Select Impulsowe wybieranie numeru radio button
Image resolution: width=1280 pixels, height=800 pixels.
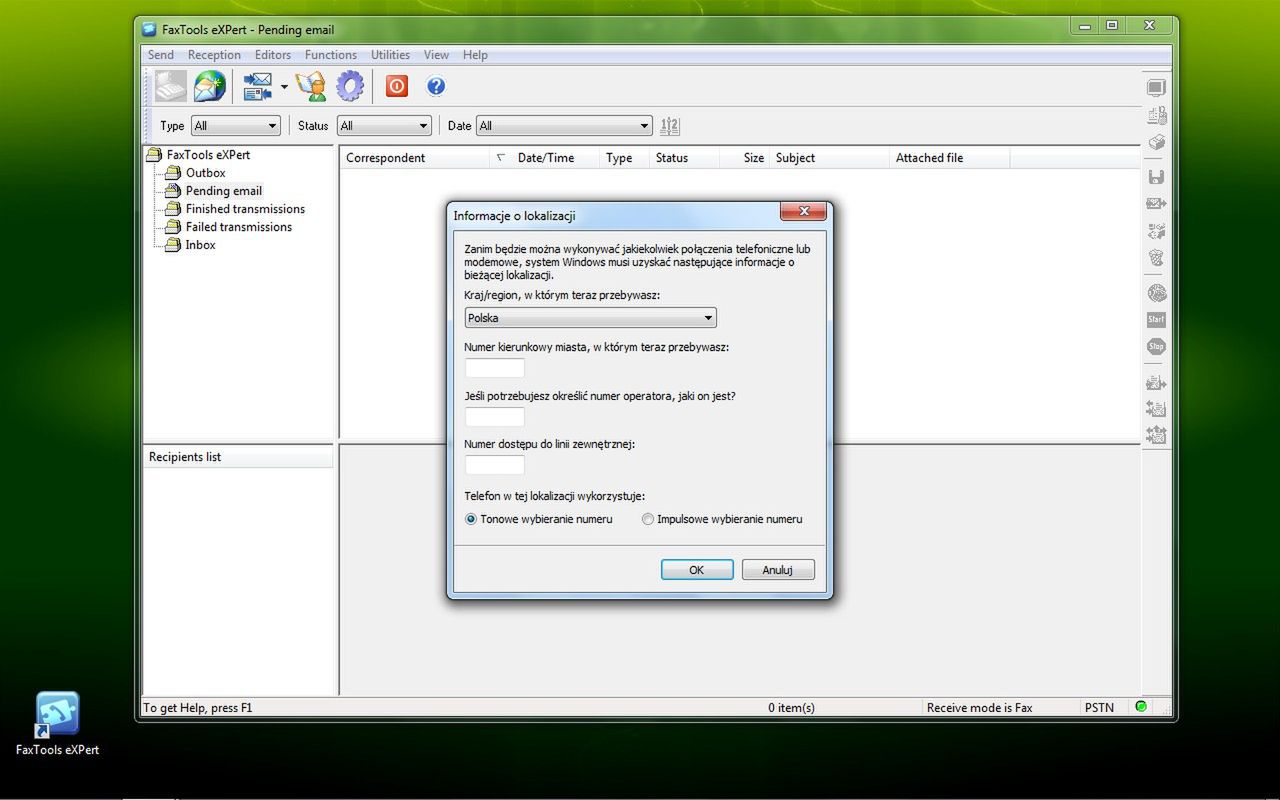648,519
